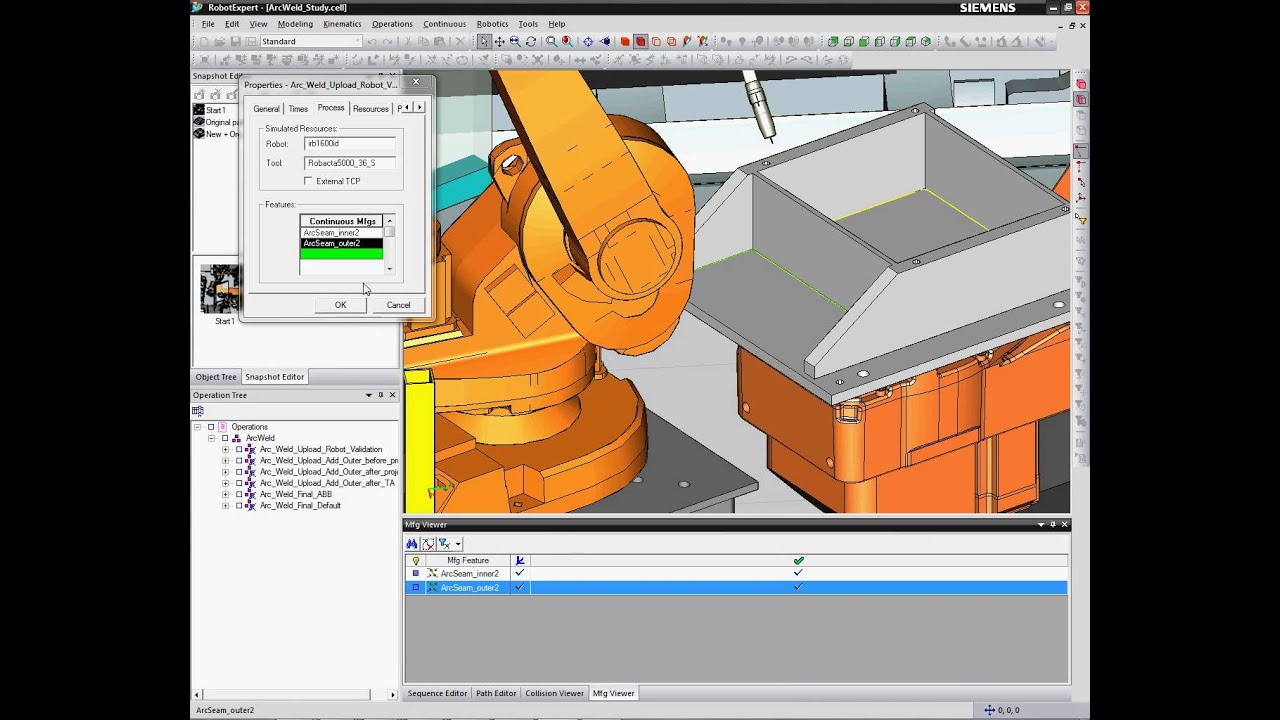The width and height of the screenshot is (1280, 720).
Task: Click the first green 3D view cube icon
Action: pos(833,41)
